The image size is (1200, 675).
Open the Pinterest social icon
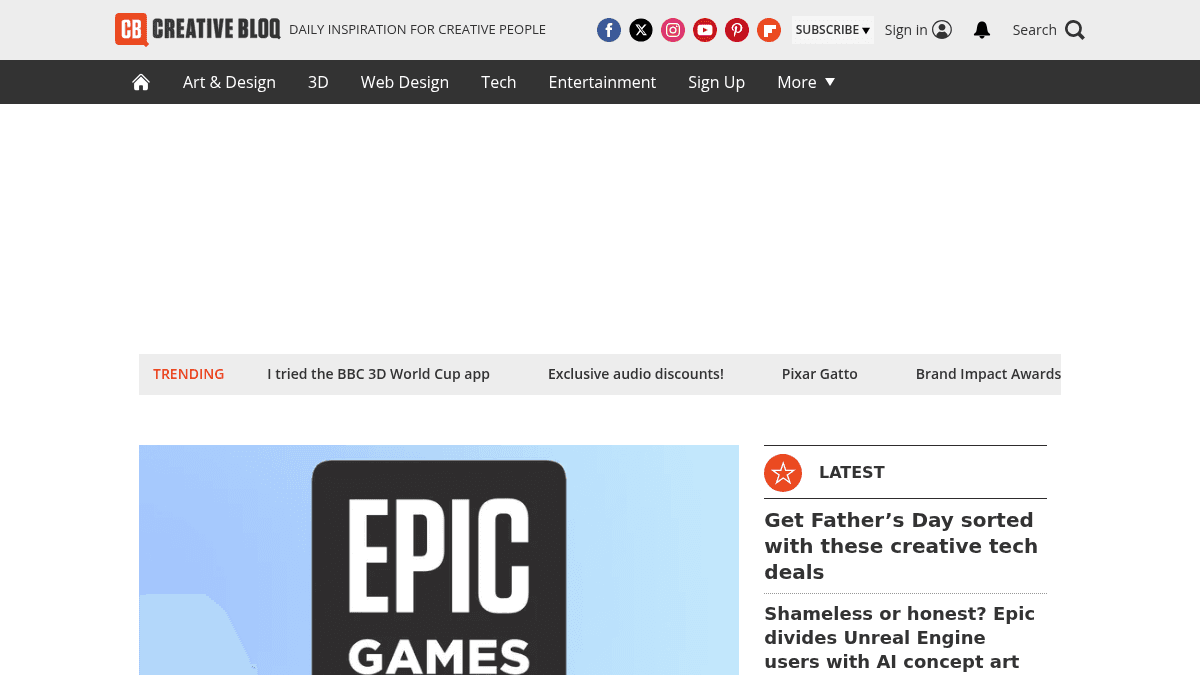click(x=737, y=30)
